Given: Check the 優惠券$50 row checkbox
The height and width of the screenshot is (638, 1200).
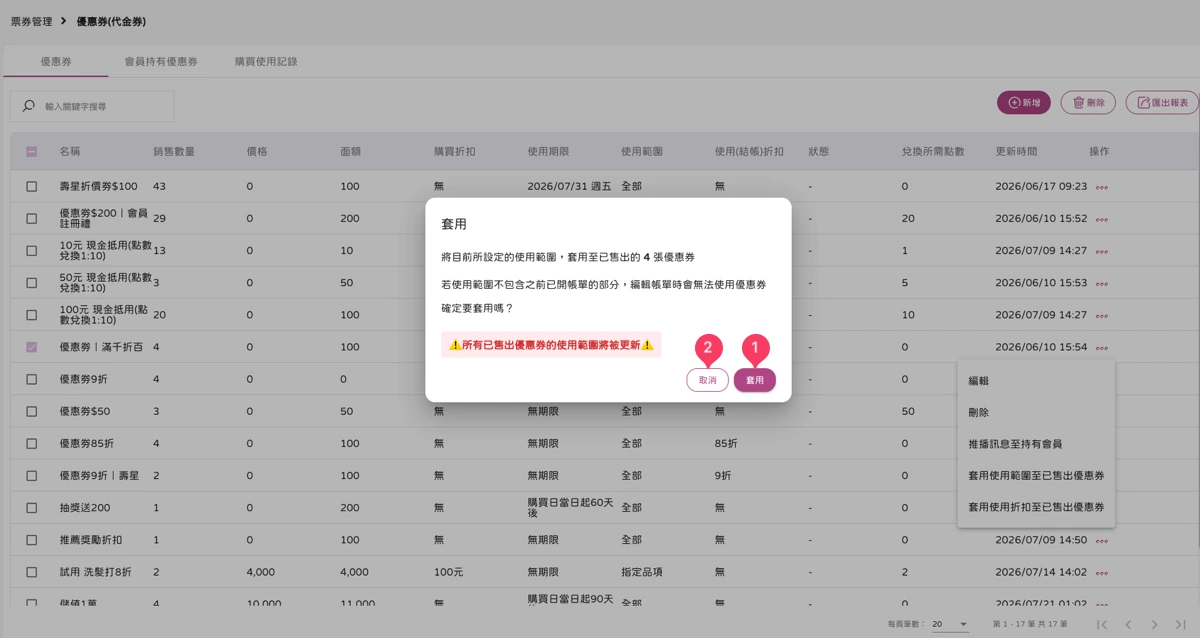Looking at the screenshot, I should [32, 411].
